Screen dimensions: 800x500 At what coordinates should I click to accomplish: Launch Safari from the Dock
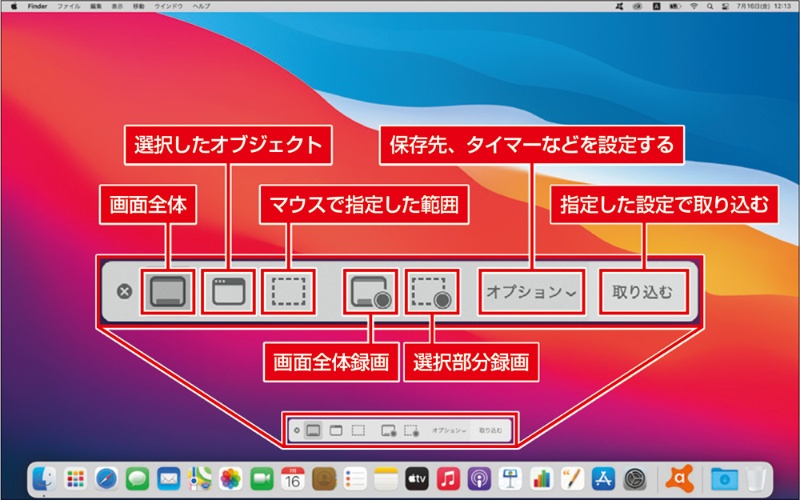(107, 479)
